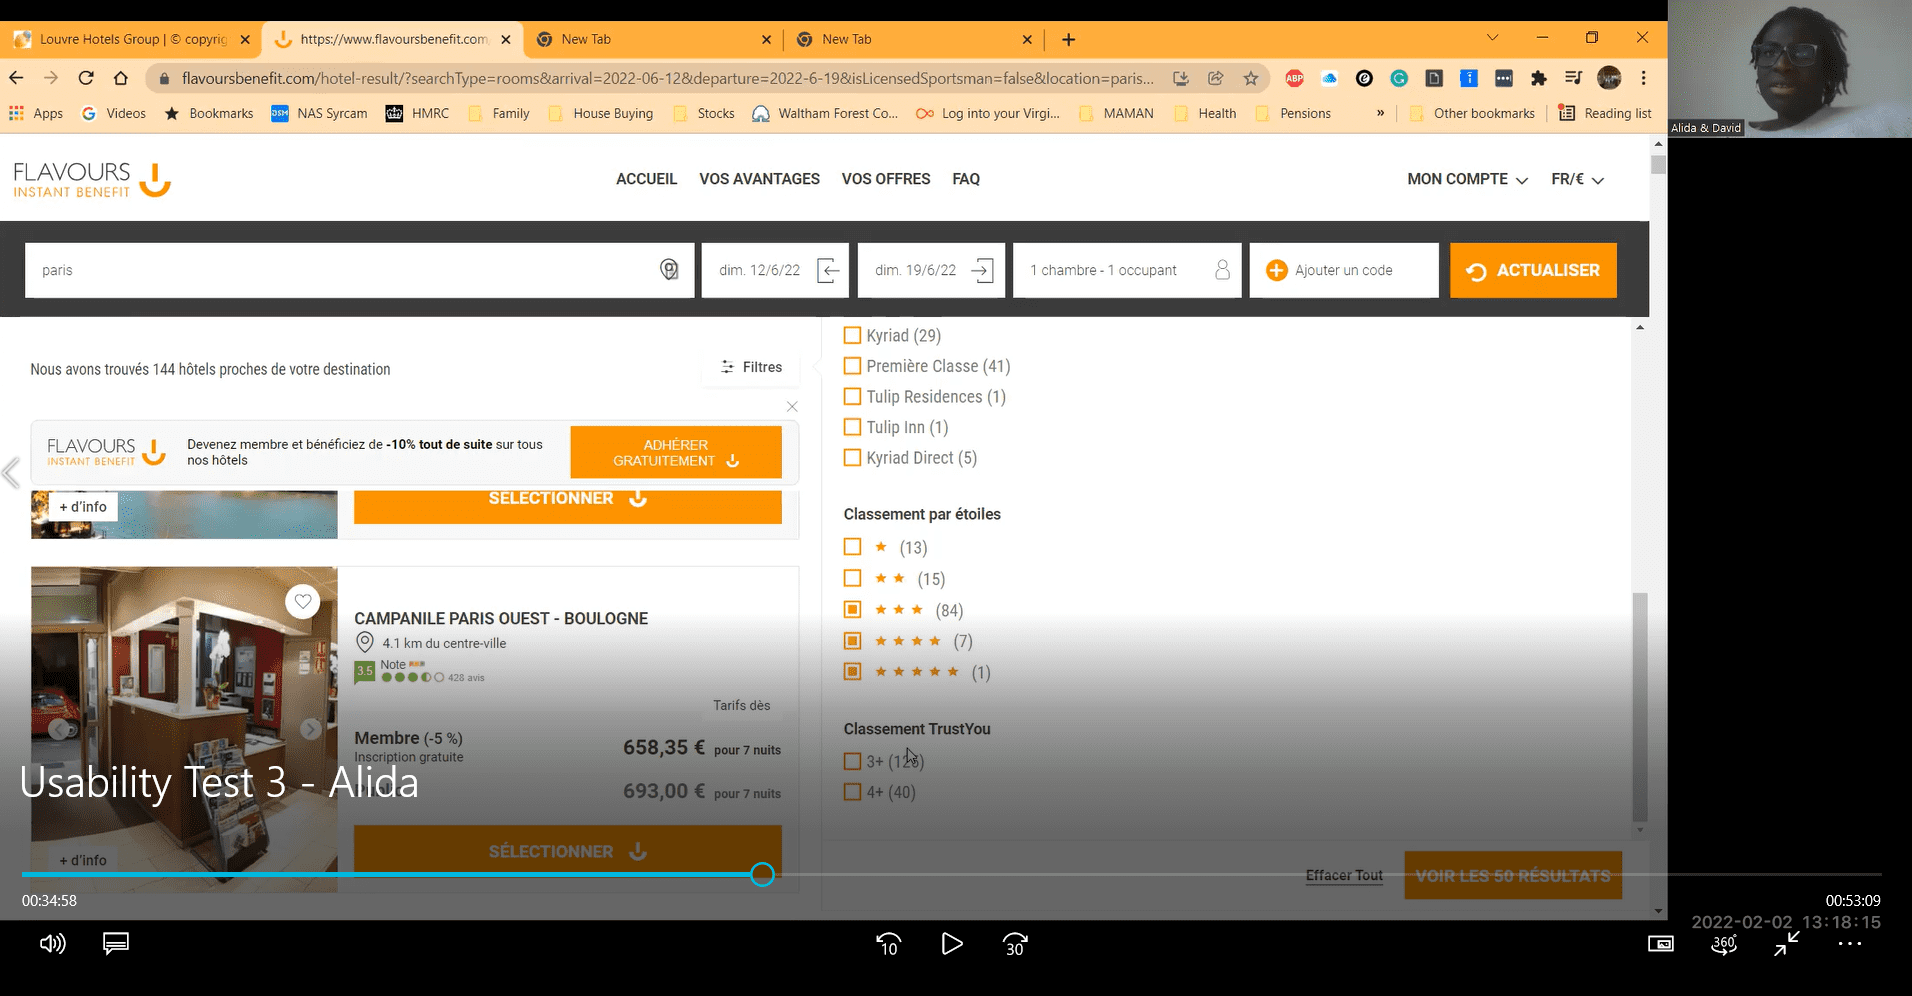Switch to Louvre Hotels Group tab
1912x996 pixels.
click(x=131, y=39)
